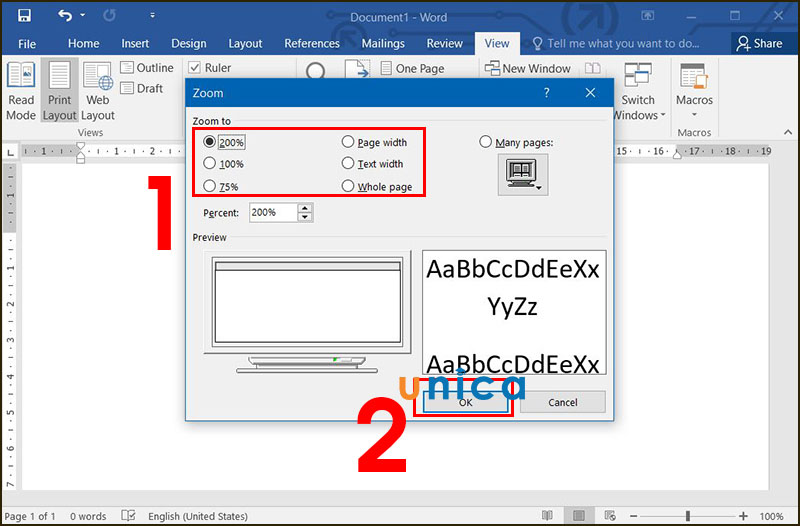The width and height of the screenshot is (800, 526).
Task: Click Print Layout icon in status bar
Action: click(x=579, y=516)
